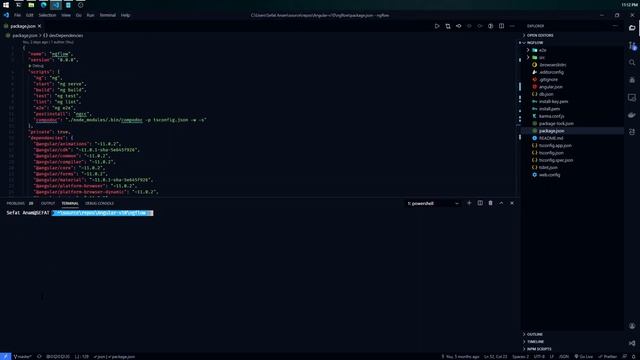Click the open changes icon in editor toolbar
This screenshot has height=360, width=640.
458,26
